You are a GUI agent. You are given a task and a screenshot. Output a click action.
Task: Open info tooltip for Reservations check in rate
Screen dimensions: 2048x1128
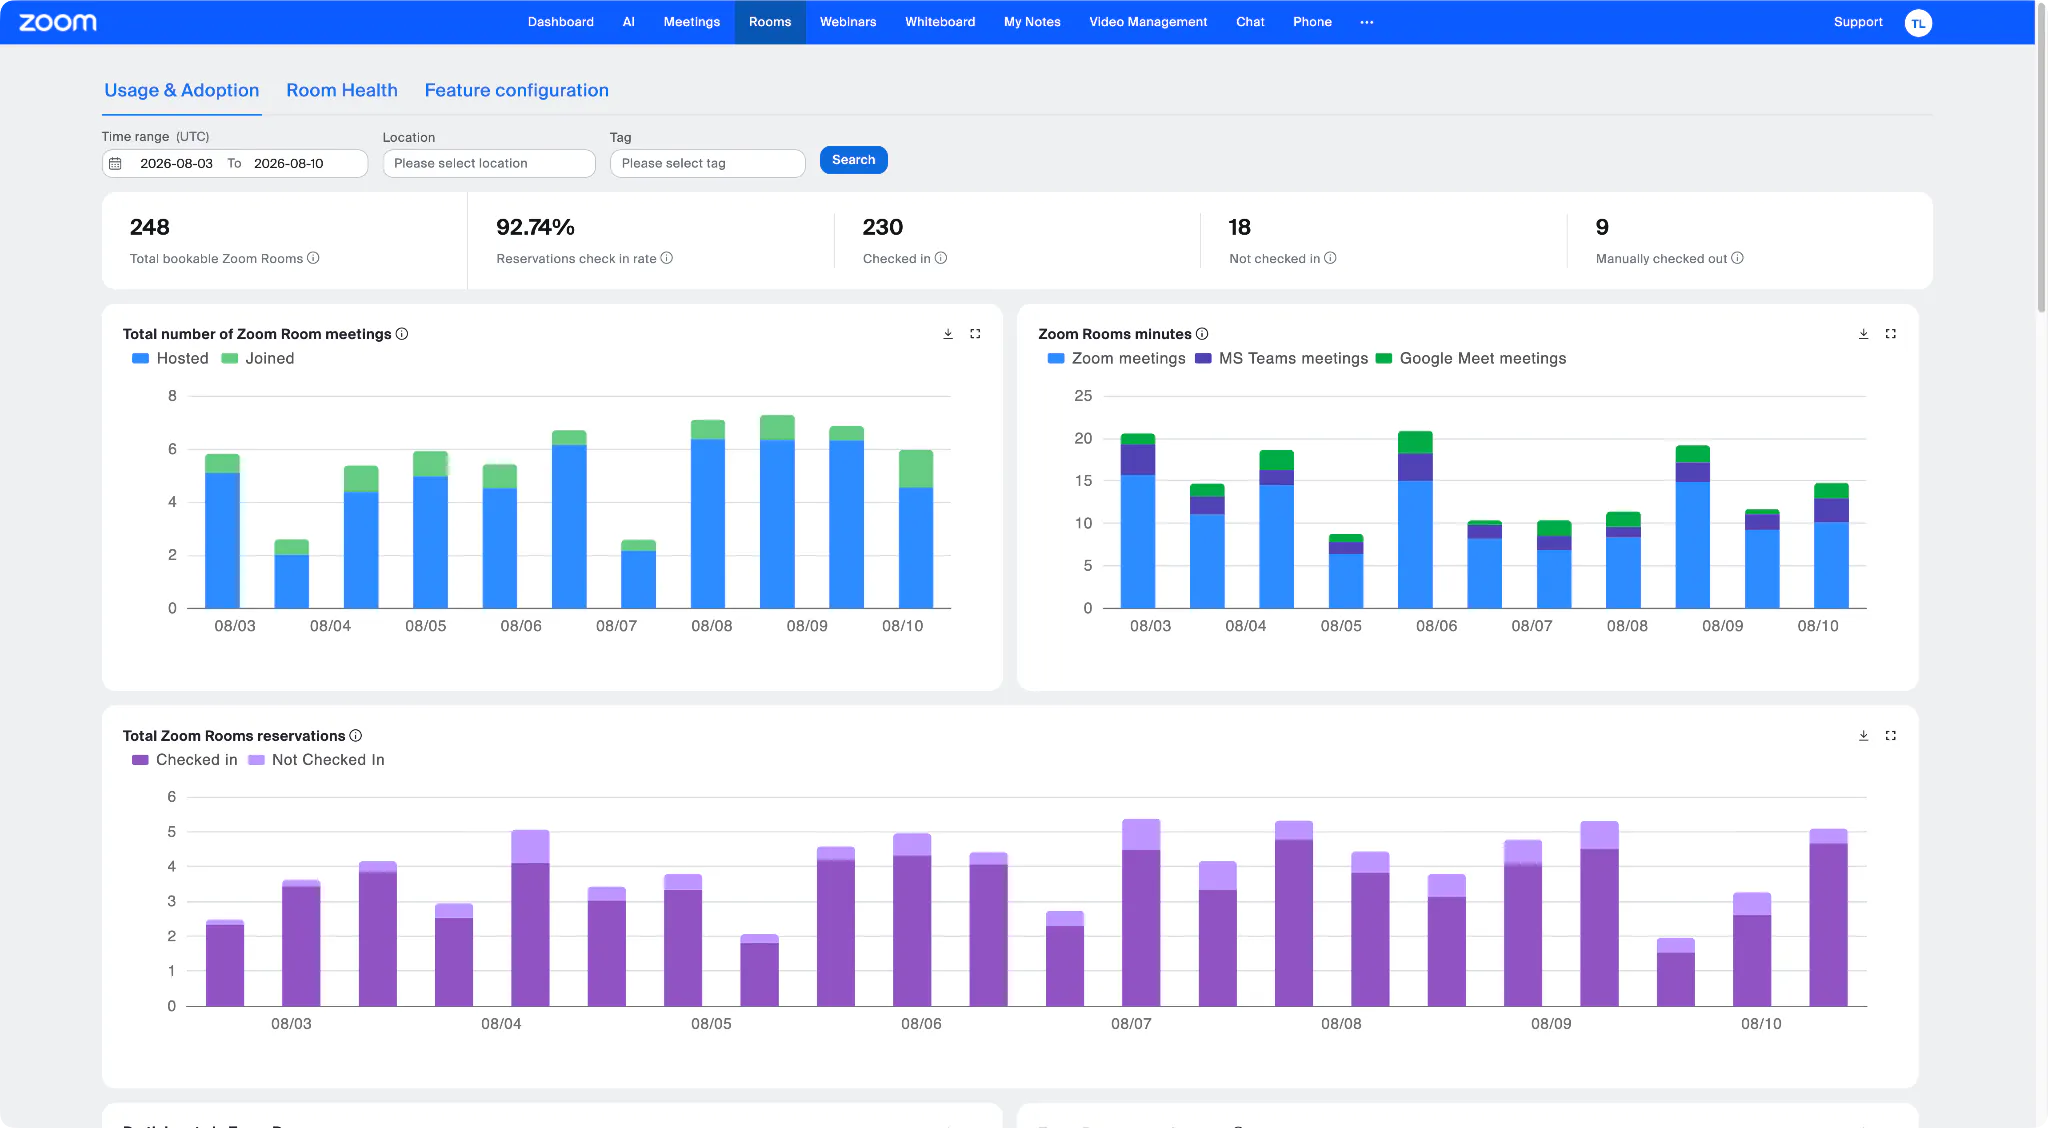click(x=667, y=258)
